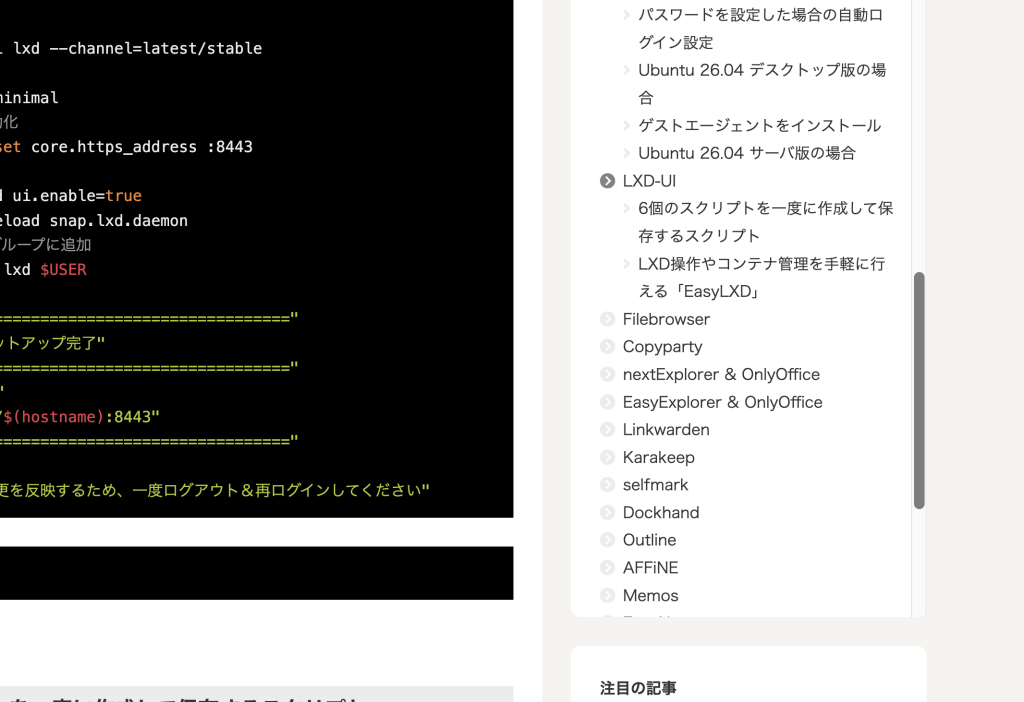This screenshot has width=1024, height=702.
Task: Click the 注目の記事 heading
Action: [638, 688]
